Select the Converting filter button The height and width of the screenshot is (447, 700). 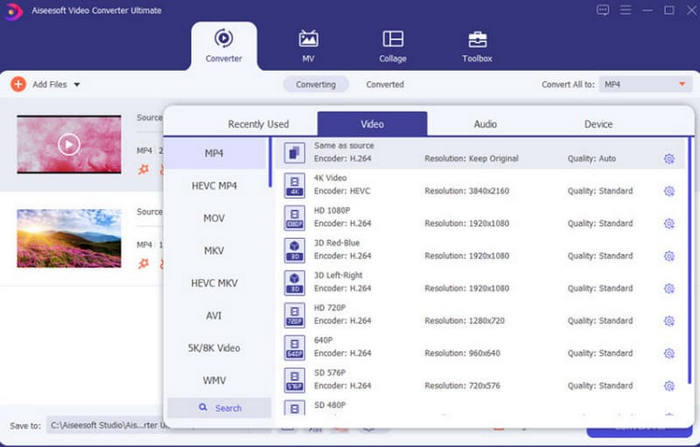[x=316, y=84]
